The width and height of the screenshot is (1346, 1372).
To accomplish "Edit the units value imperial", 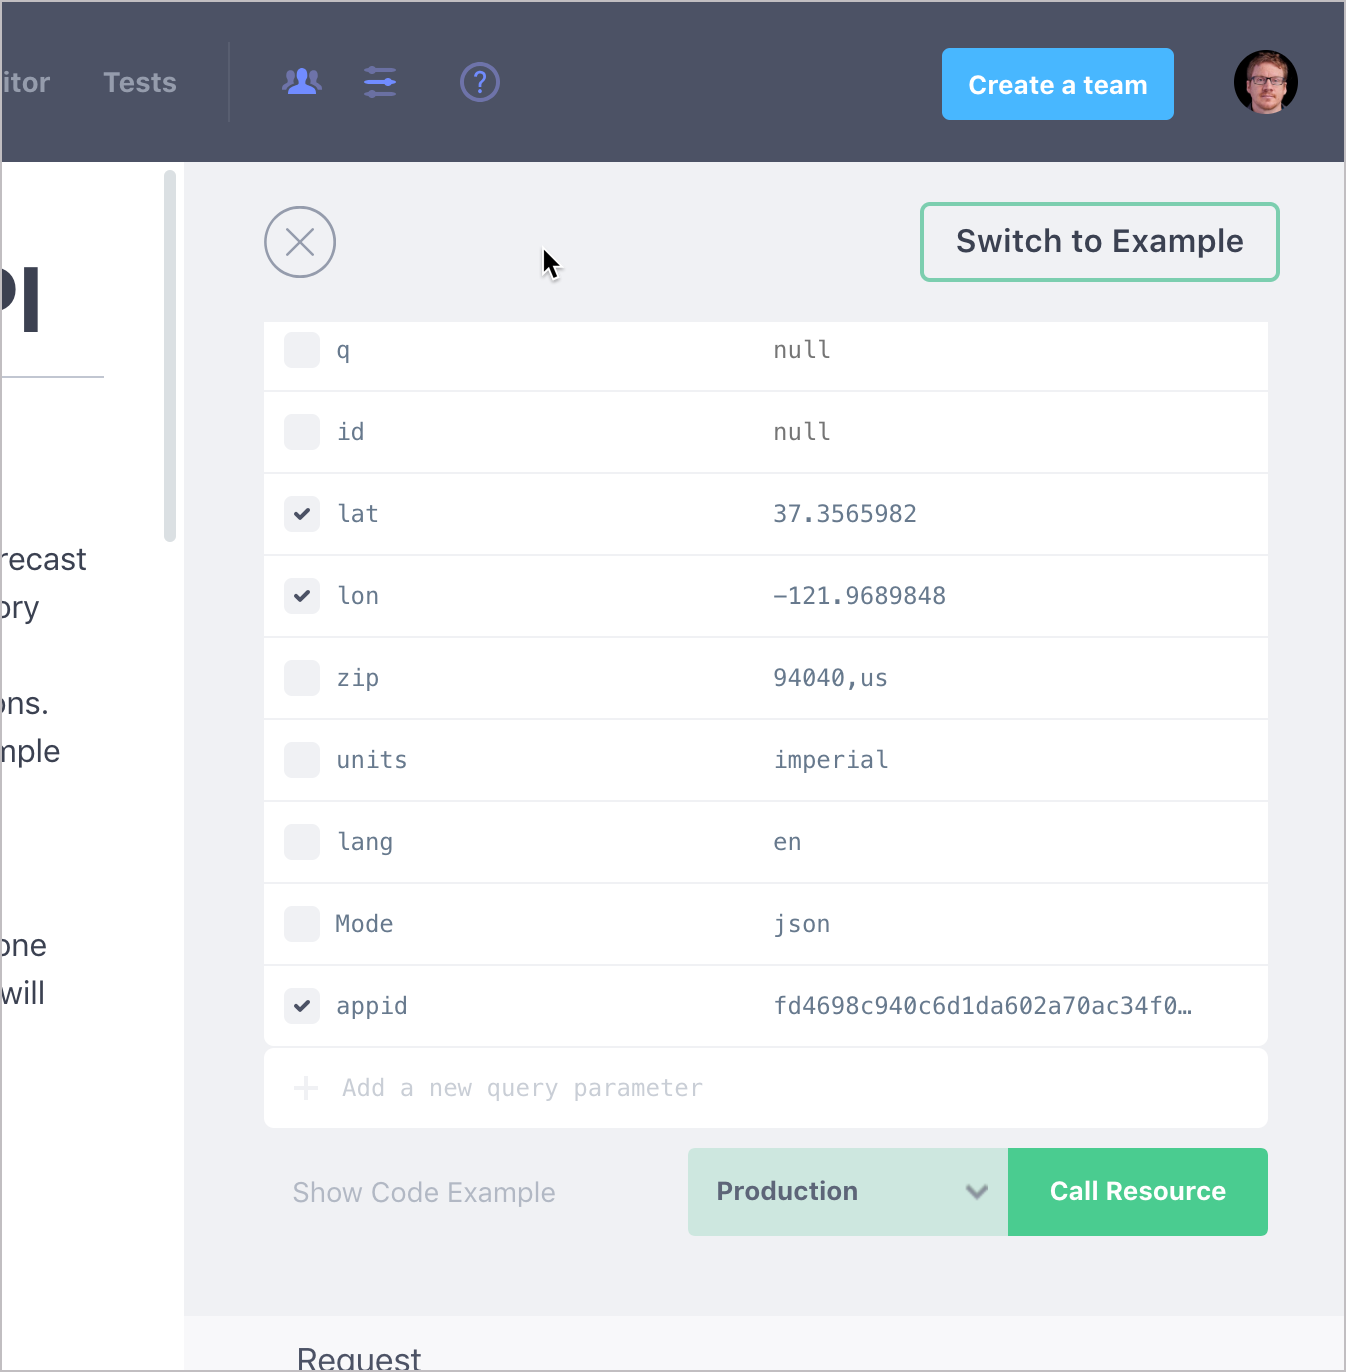I will pyautogui.click(x=831, y=760).
